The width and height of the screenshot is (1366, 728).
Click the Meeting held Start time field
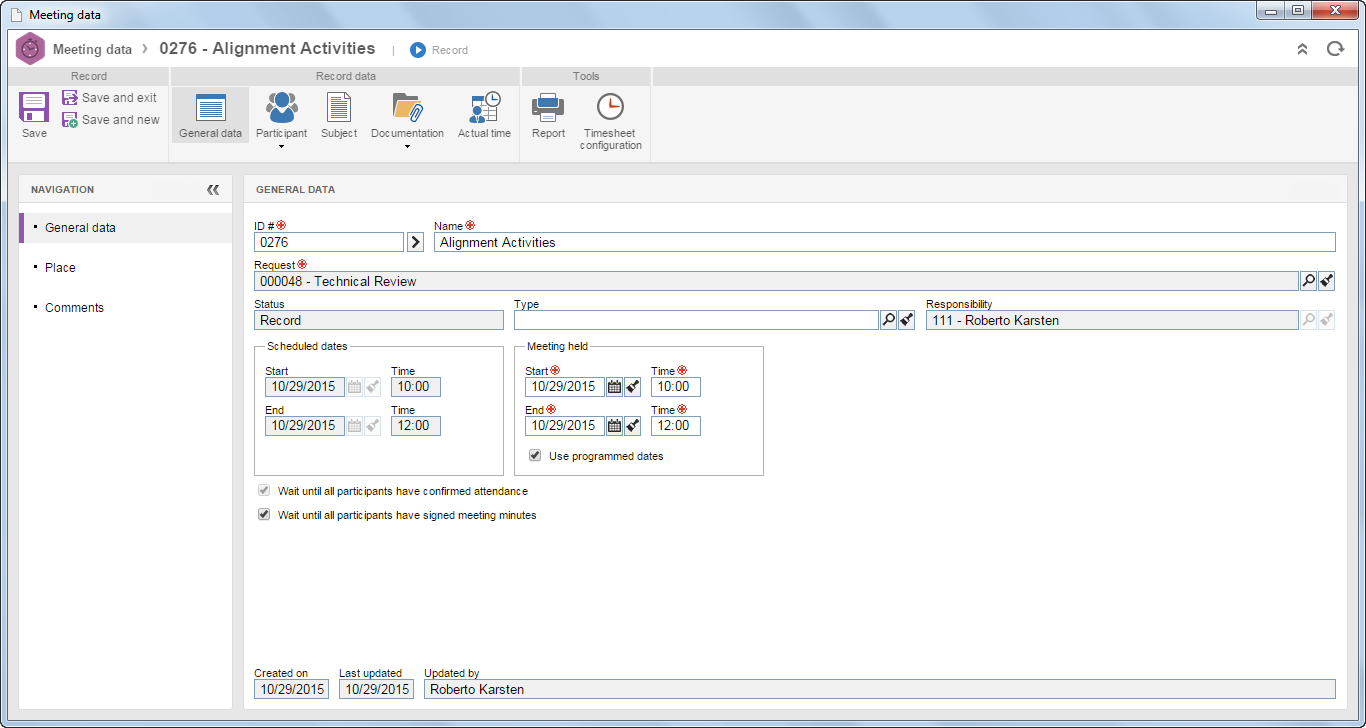676,387
